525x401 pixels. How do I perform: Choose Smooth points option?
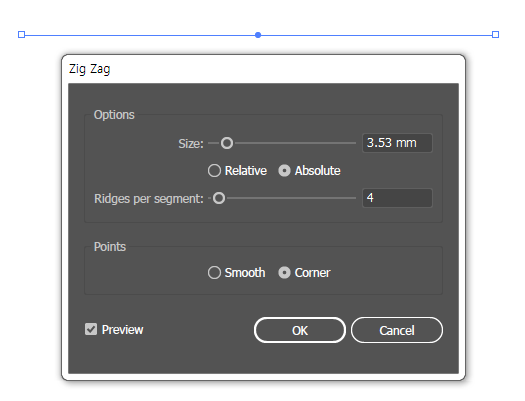pyautogui.click(x=214, y=273)
